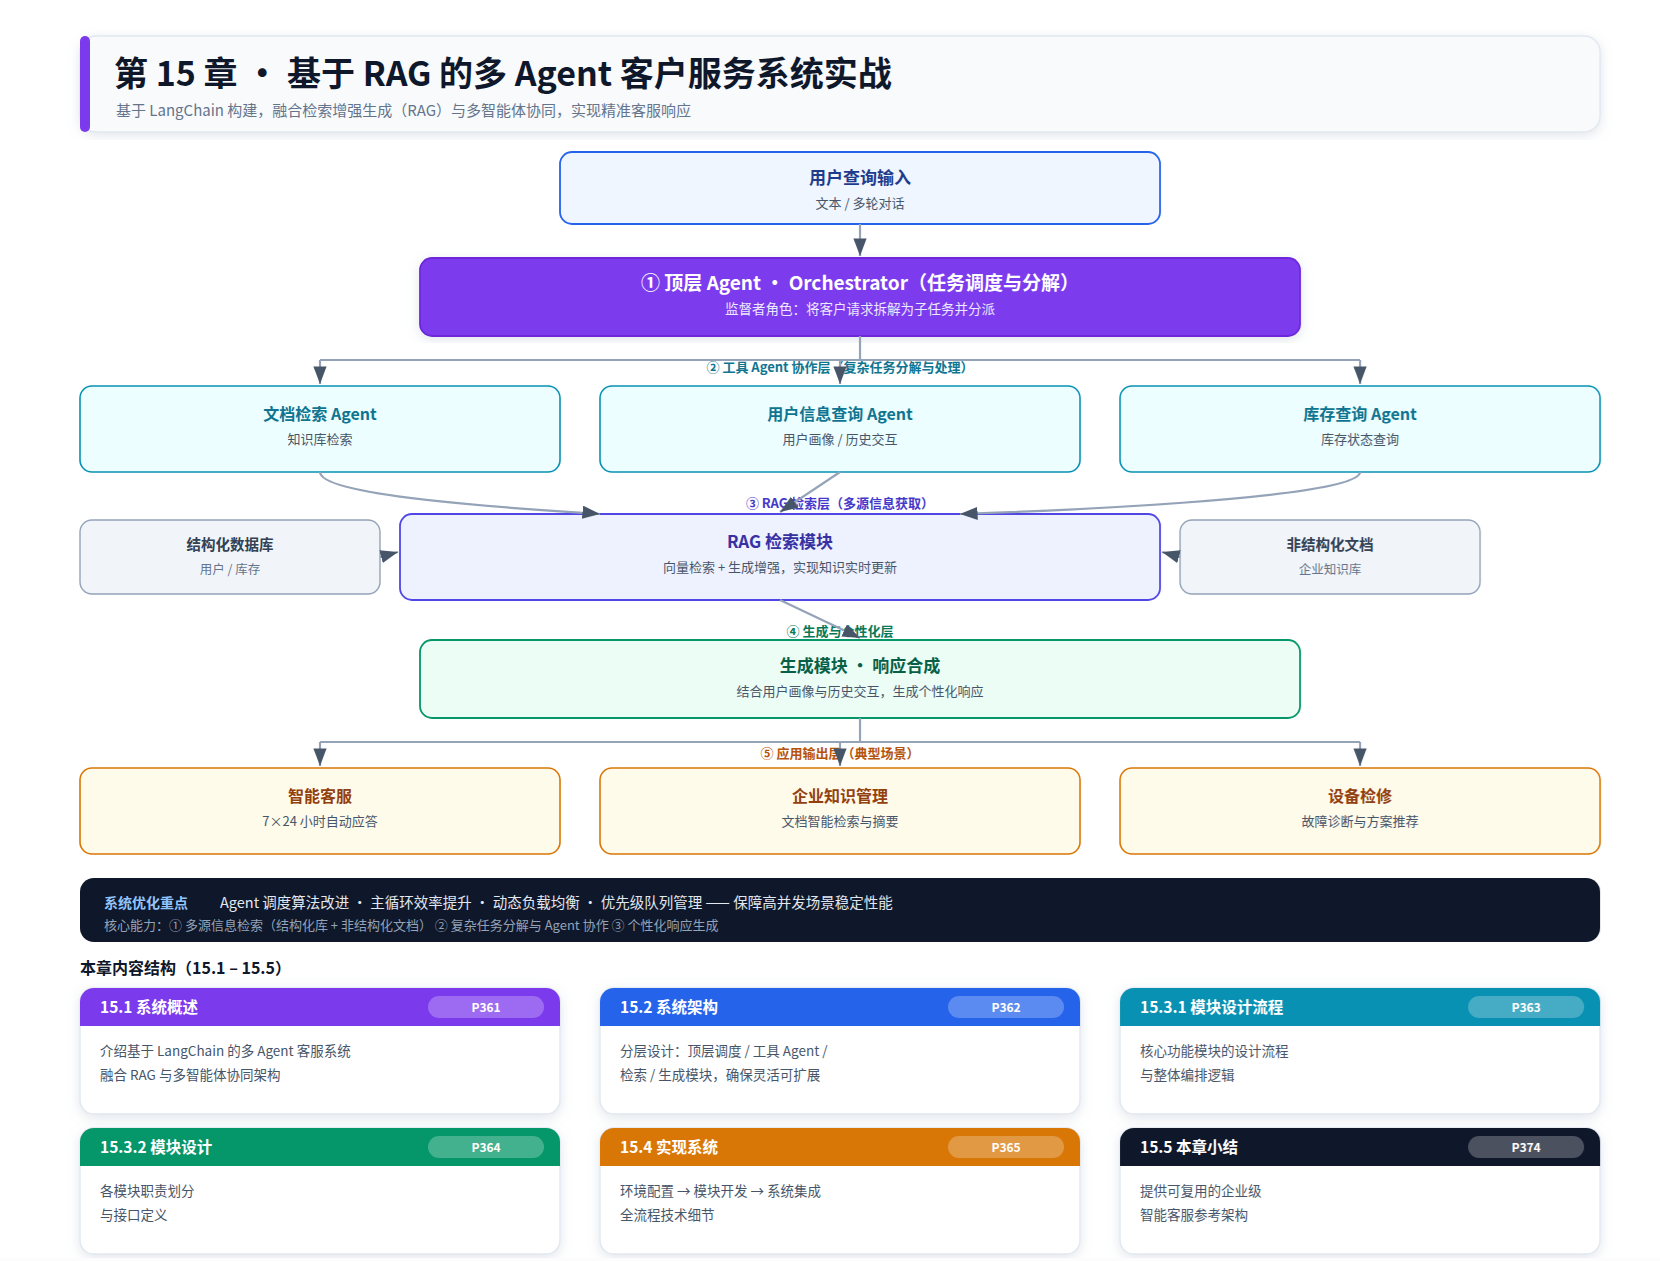The image size is (1660, 1261).
Task: Select the 非结构化文档 node
Action: point(1330,557)
